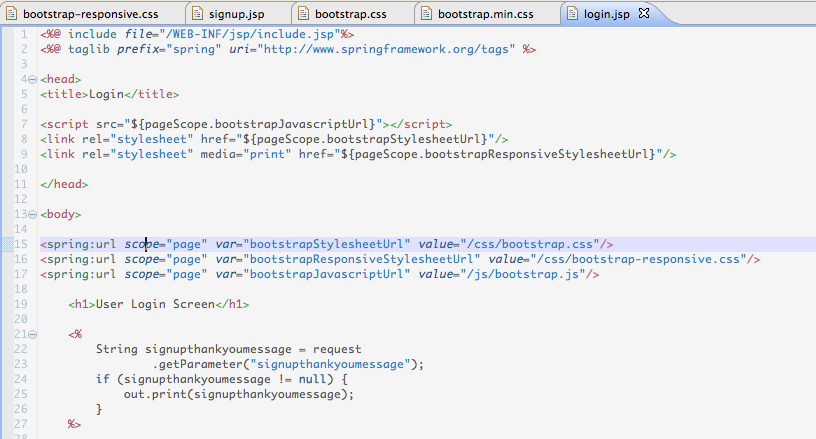Image resolution: width=816 pixels, height=439 pixels.
Task: Select the login.jsp tab
Action: pos(606,14)
